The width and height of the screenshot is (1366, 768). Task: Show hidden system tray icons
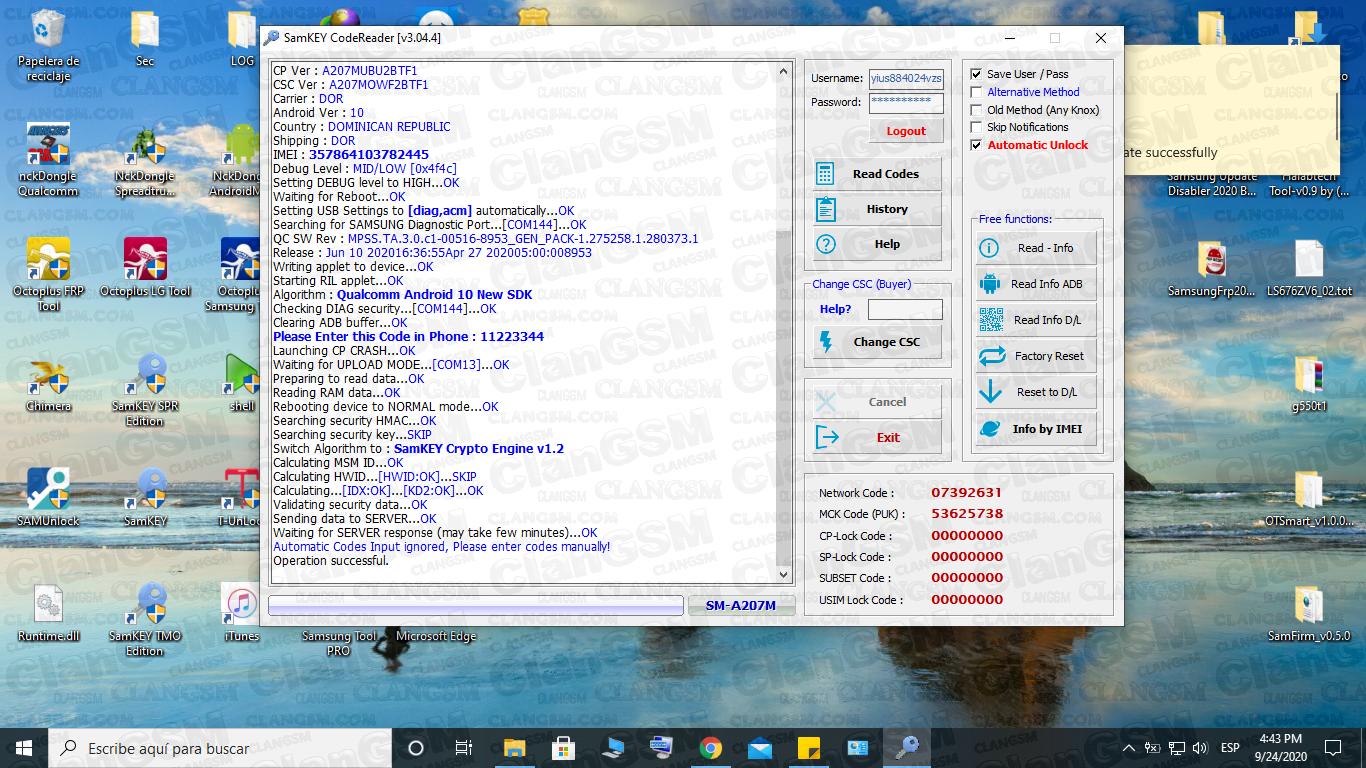coord(1129,748)
